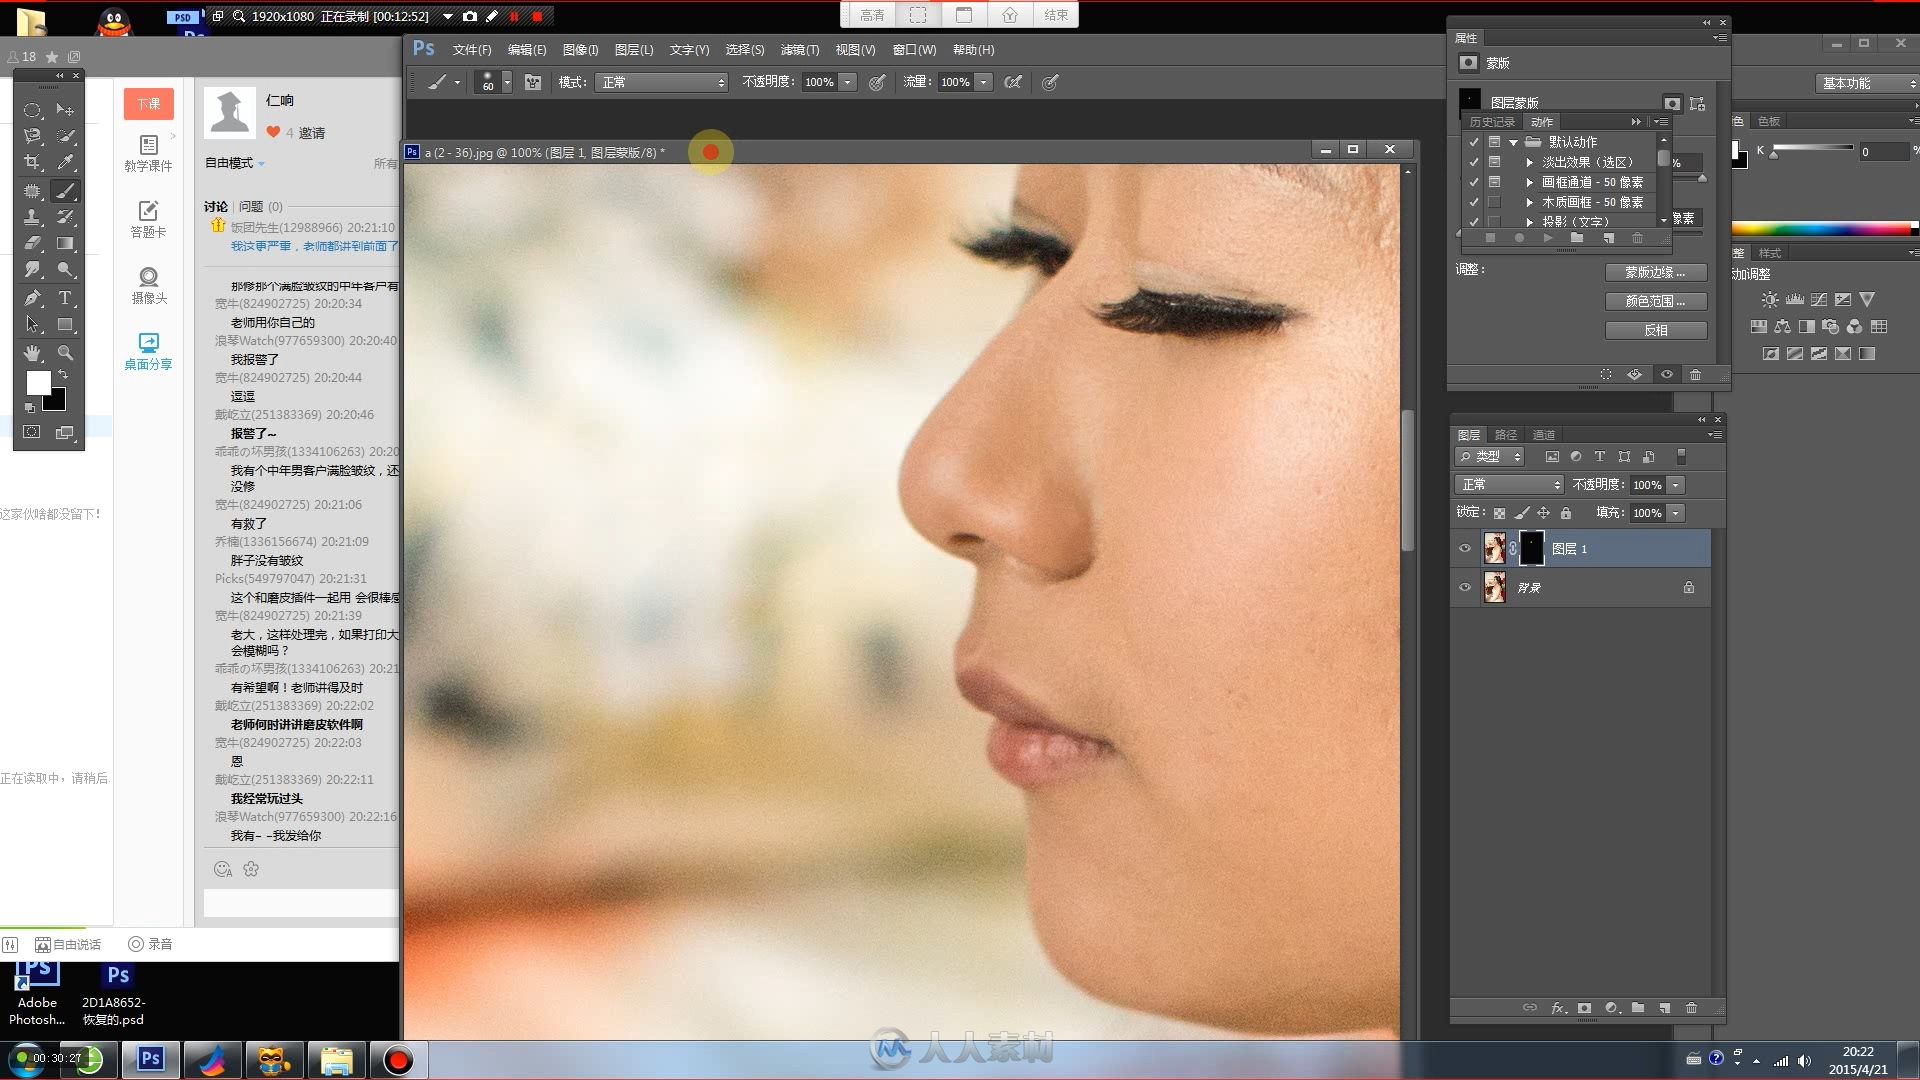Select the Eraser tool
This screenshot has width=1920, height=1080.
(32, 243)
